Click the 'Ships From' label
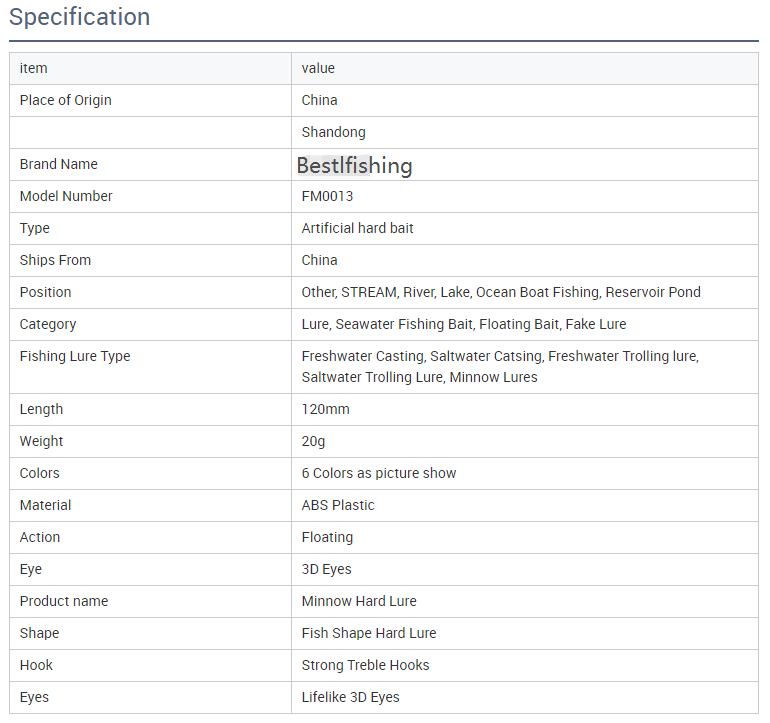770x723 pixels. (55, 260)
